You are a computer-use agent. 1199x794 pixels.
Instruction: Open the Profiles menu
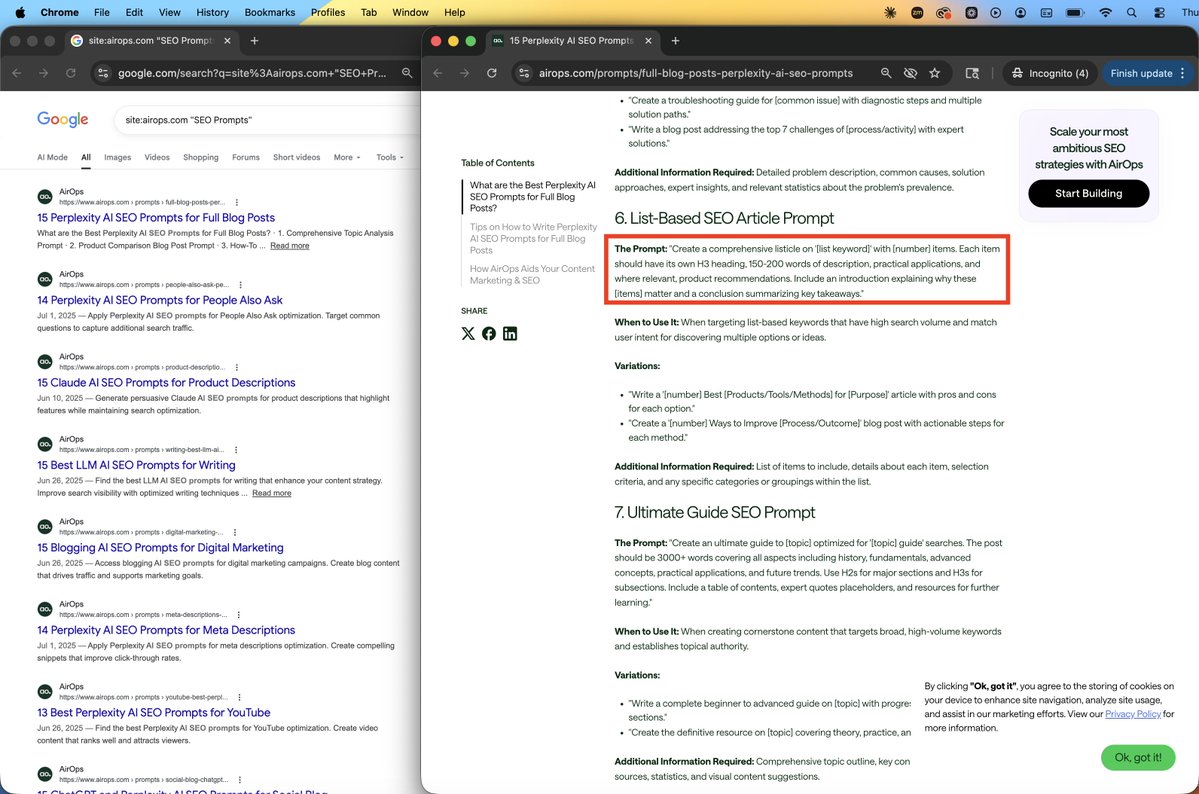coord(328,12)
